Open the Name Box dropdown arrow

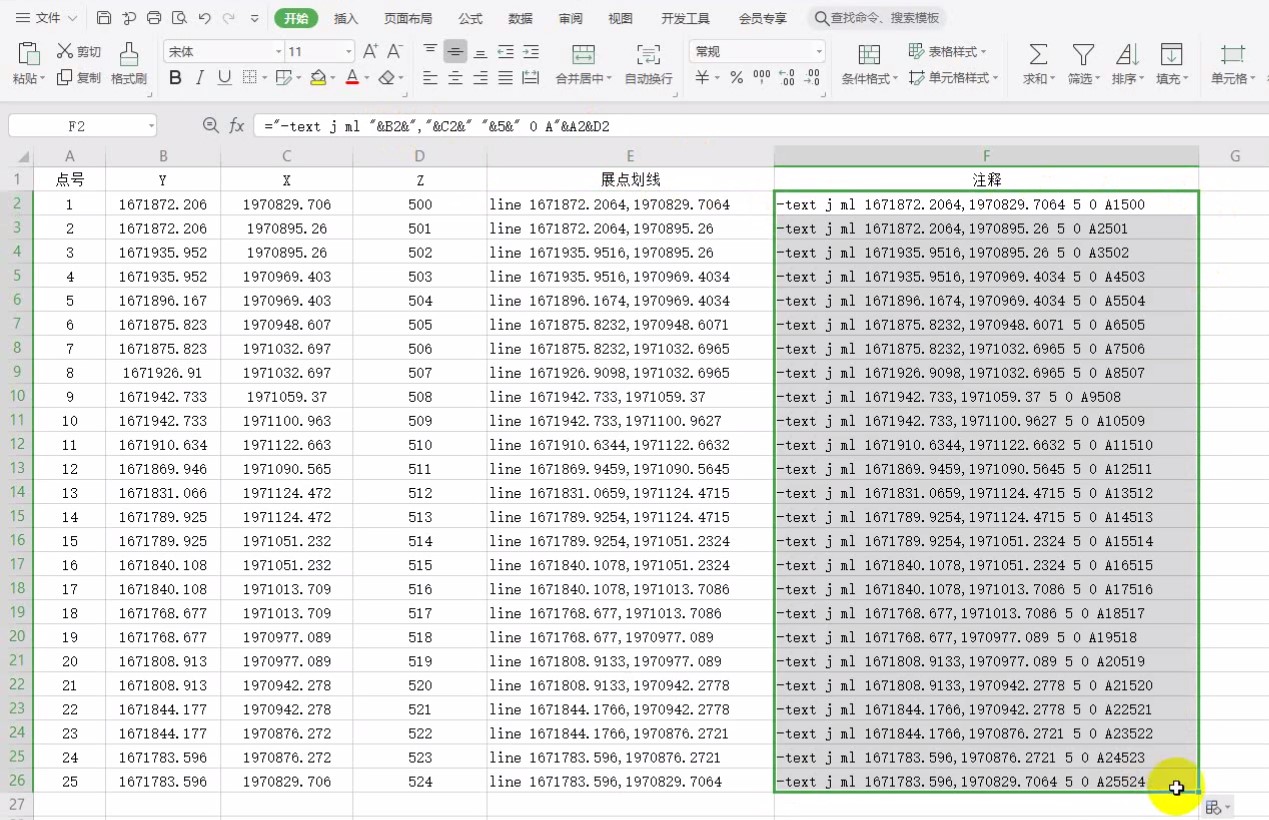pos(151,126)
